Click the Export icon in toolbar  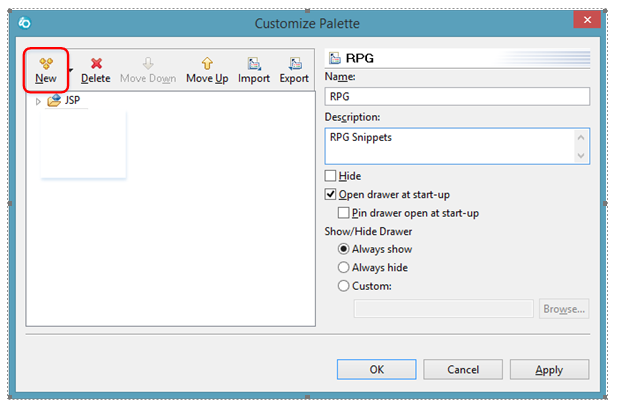[x=294, y=62]
